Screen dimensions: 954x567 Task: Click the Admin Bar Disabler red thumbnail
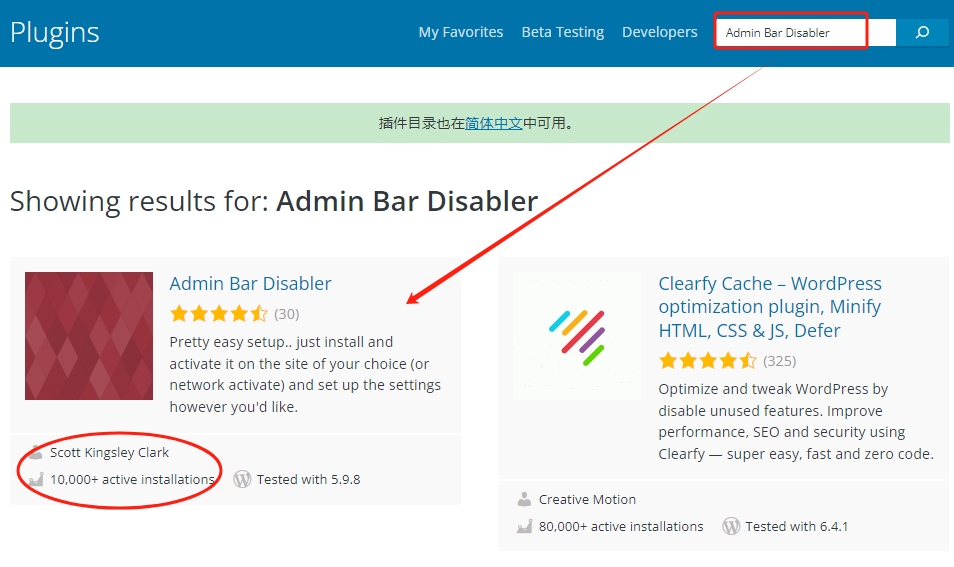tap(89, 336)
